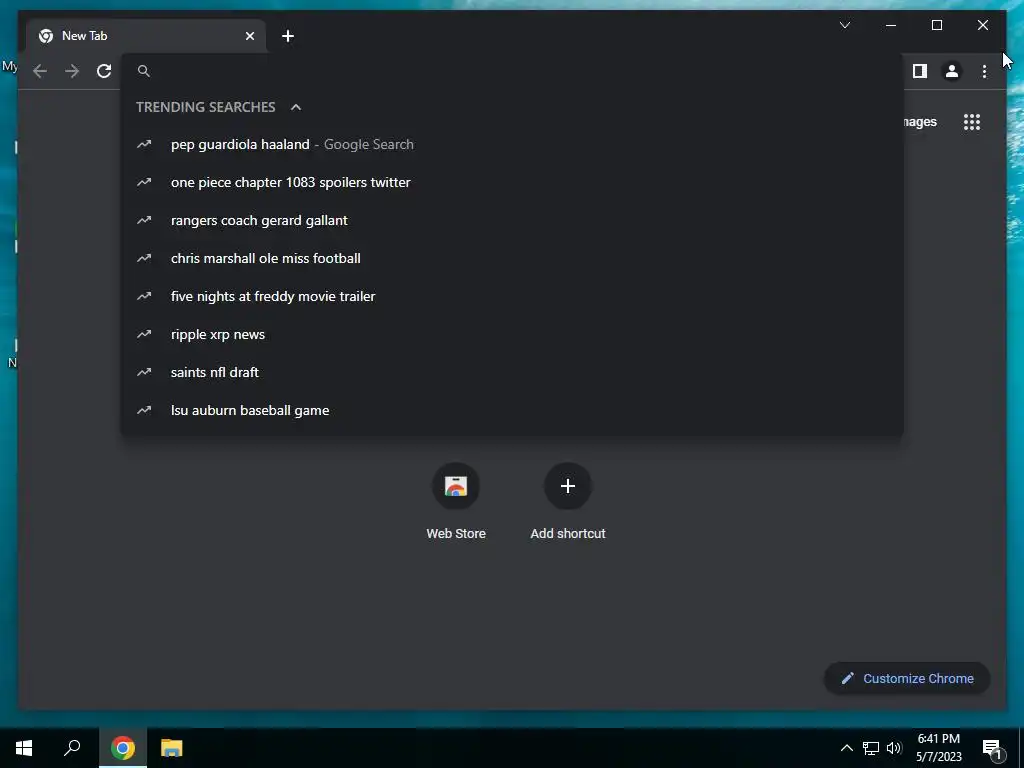The image size is (1024, 768).
Task: Open the notification center icon
Action: [992, 748]
